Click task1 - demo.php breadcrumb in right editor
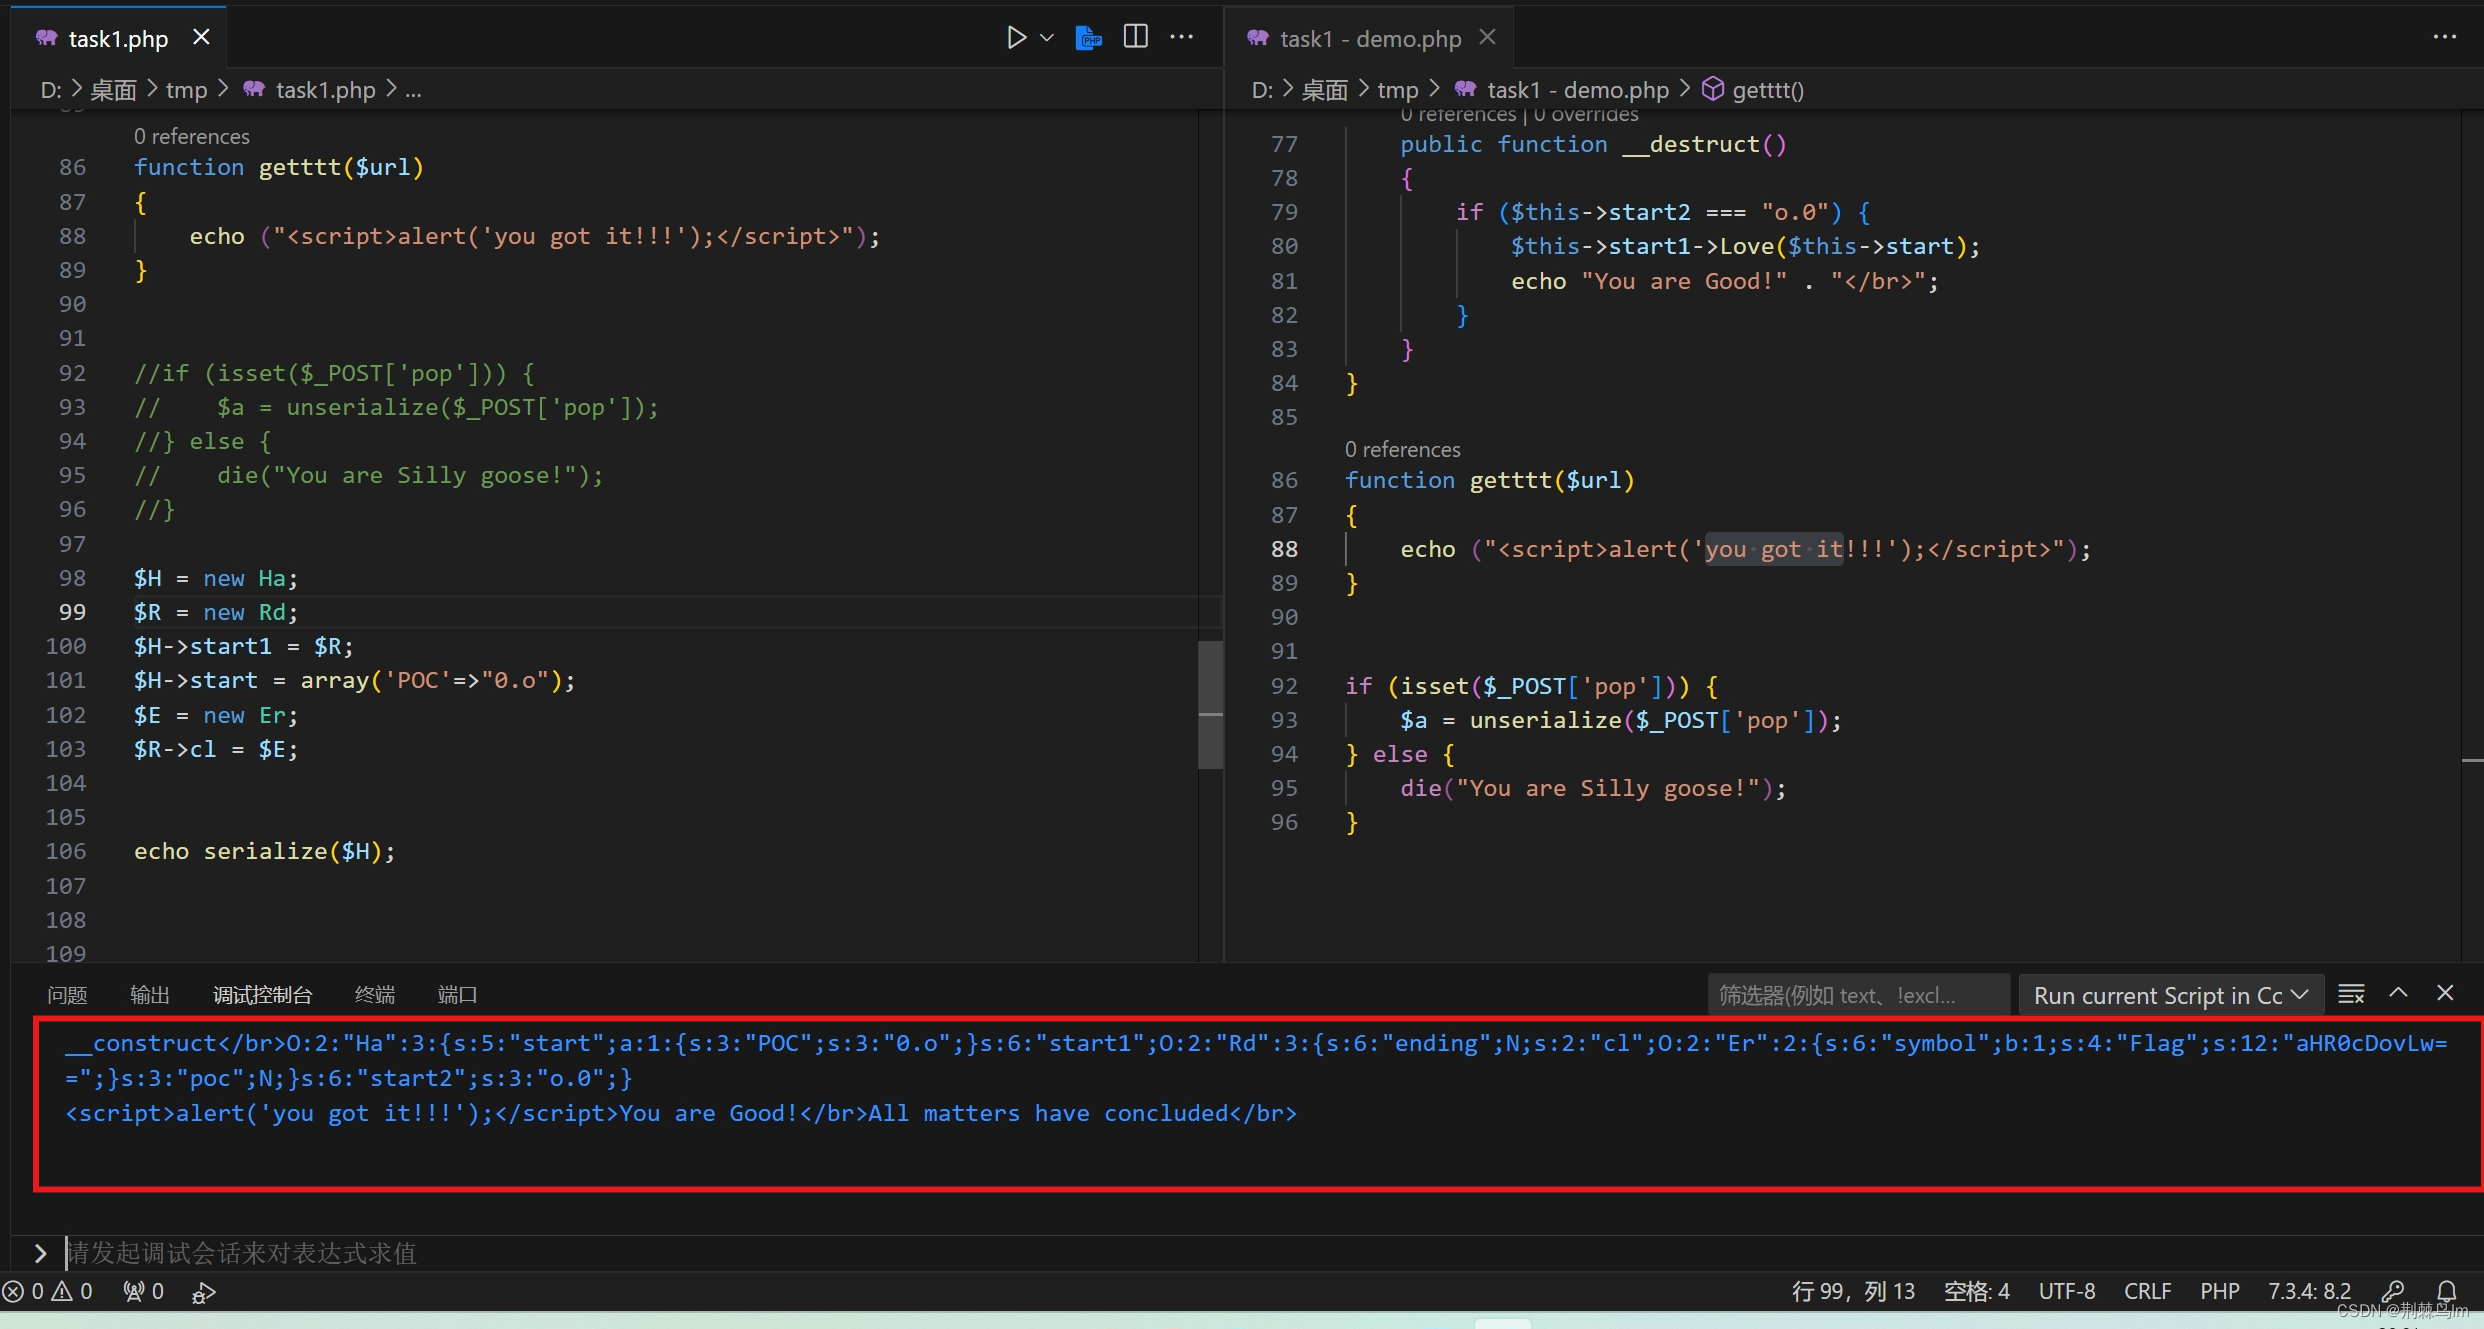Screen dimensions: 2484x1329 [1578, 90]
